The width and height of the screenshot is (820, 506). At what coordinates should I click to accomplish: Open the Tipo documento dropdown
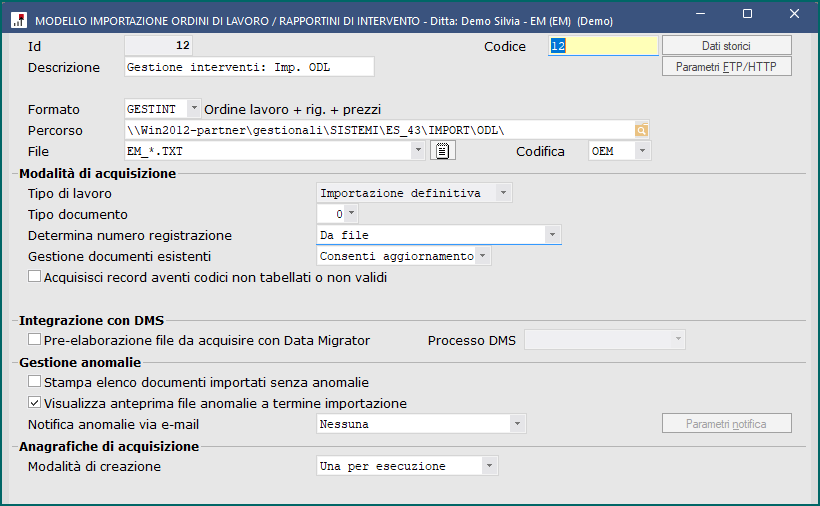coord(351,214)
